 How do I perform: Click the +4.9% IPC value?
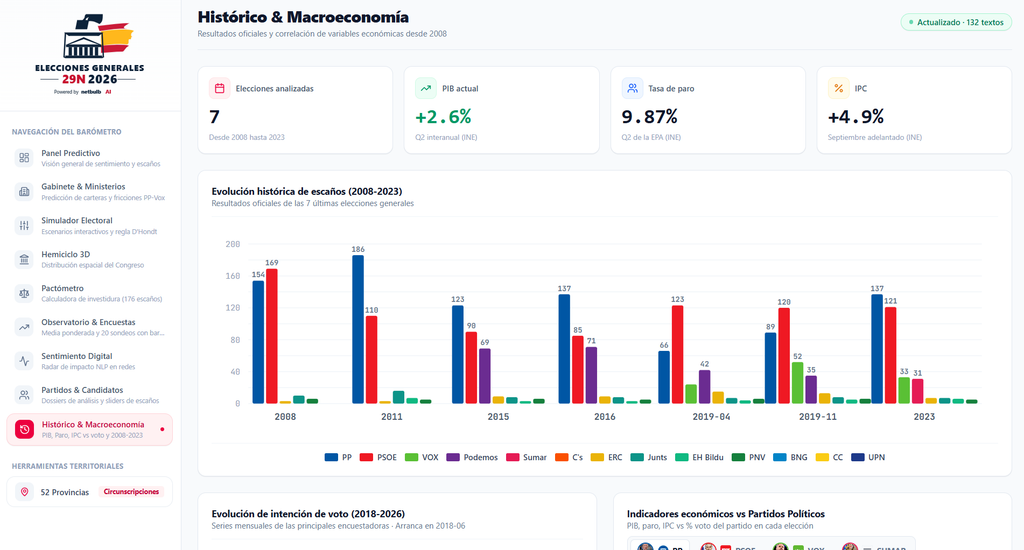coord(856,116)
